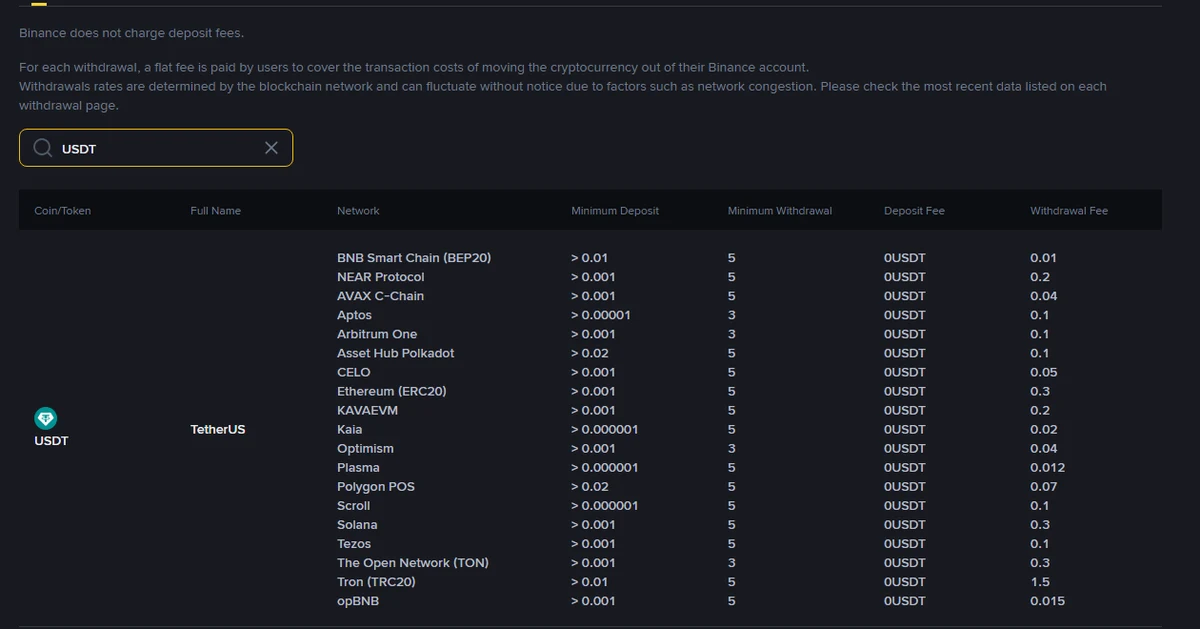Select the Kaia network entry
Screen dimensions: 1200x629
click(350, 429)
